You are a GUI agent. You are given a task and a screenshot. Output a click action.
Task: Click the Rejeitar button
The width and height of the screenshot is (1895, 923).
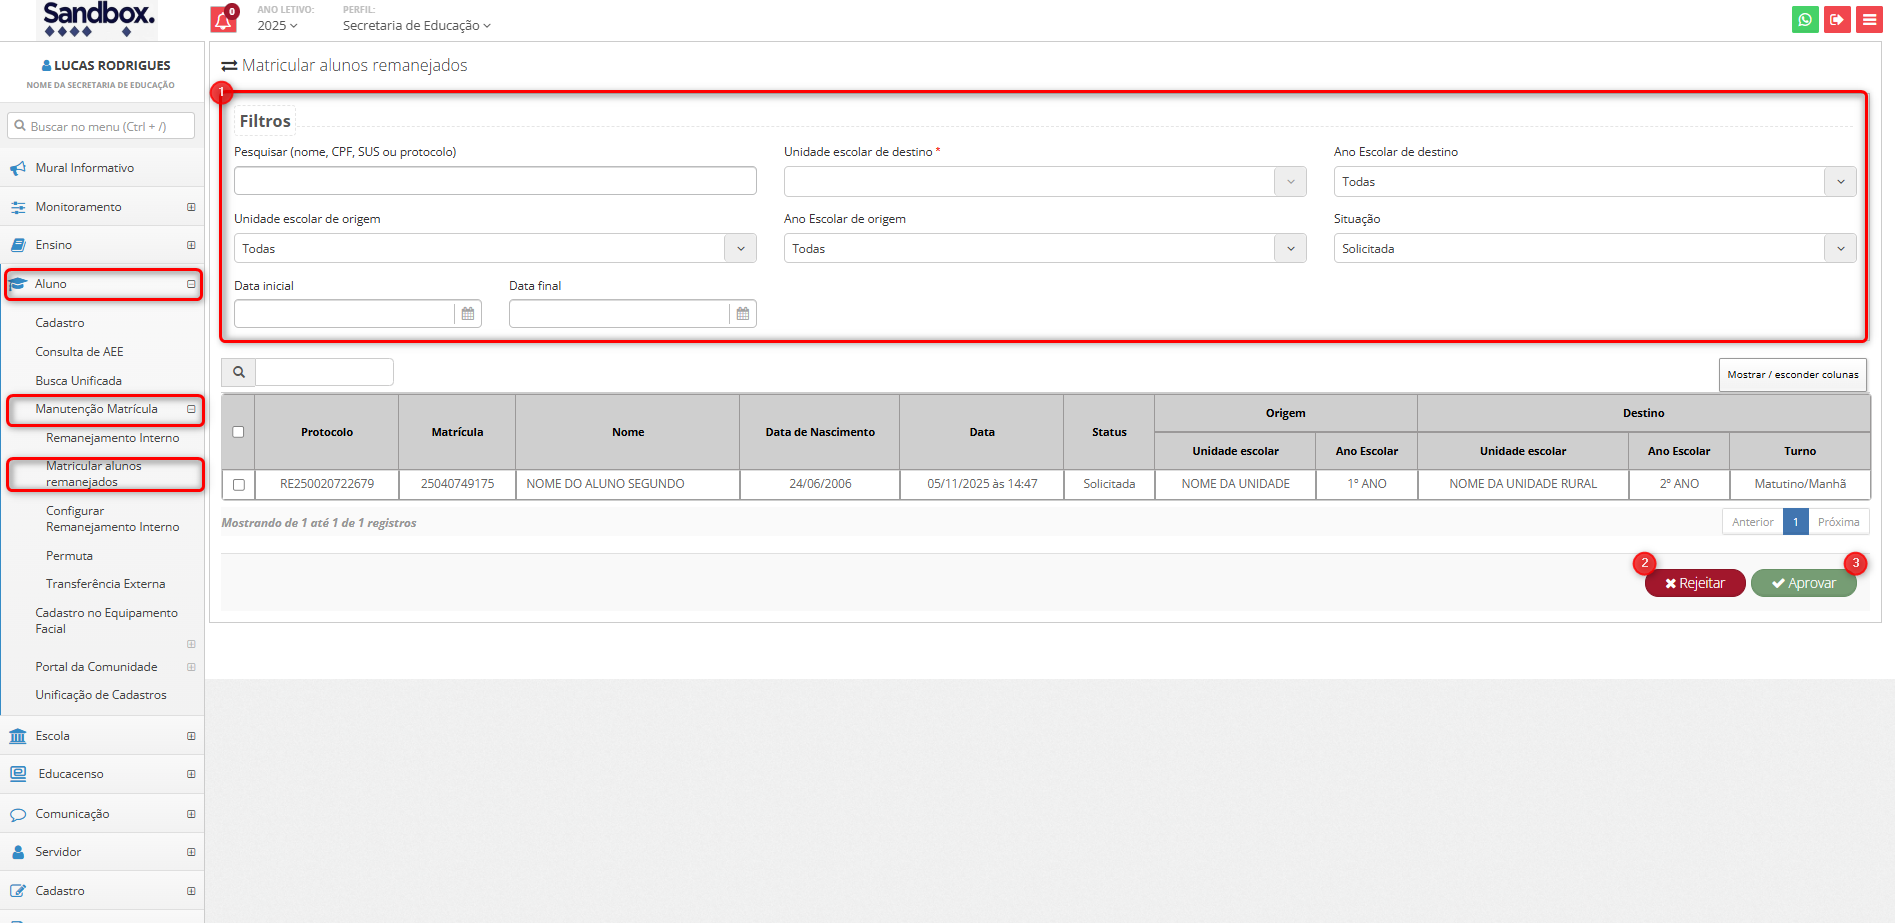(x=1694, y=583)
